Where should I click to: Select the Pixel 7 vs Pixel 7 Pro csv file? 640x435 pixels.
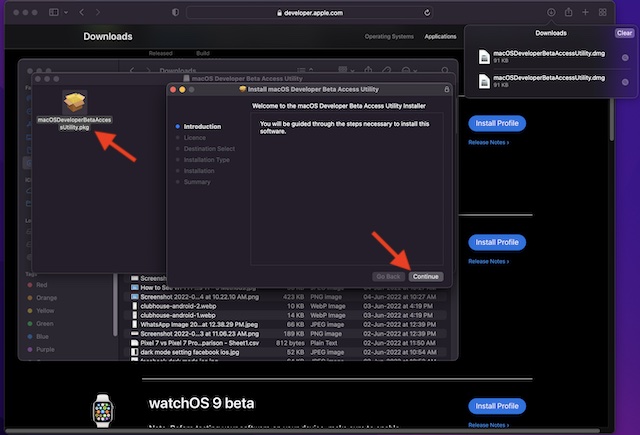point(285,343)
